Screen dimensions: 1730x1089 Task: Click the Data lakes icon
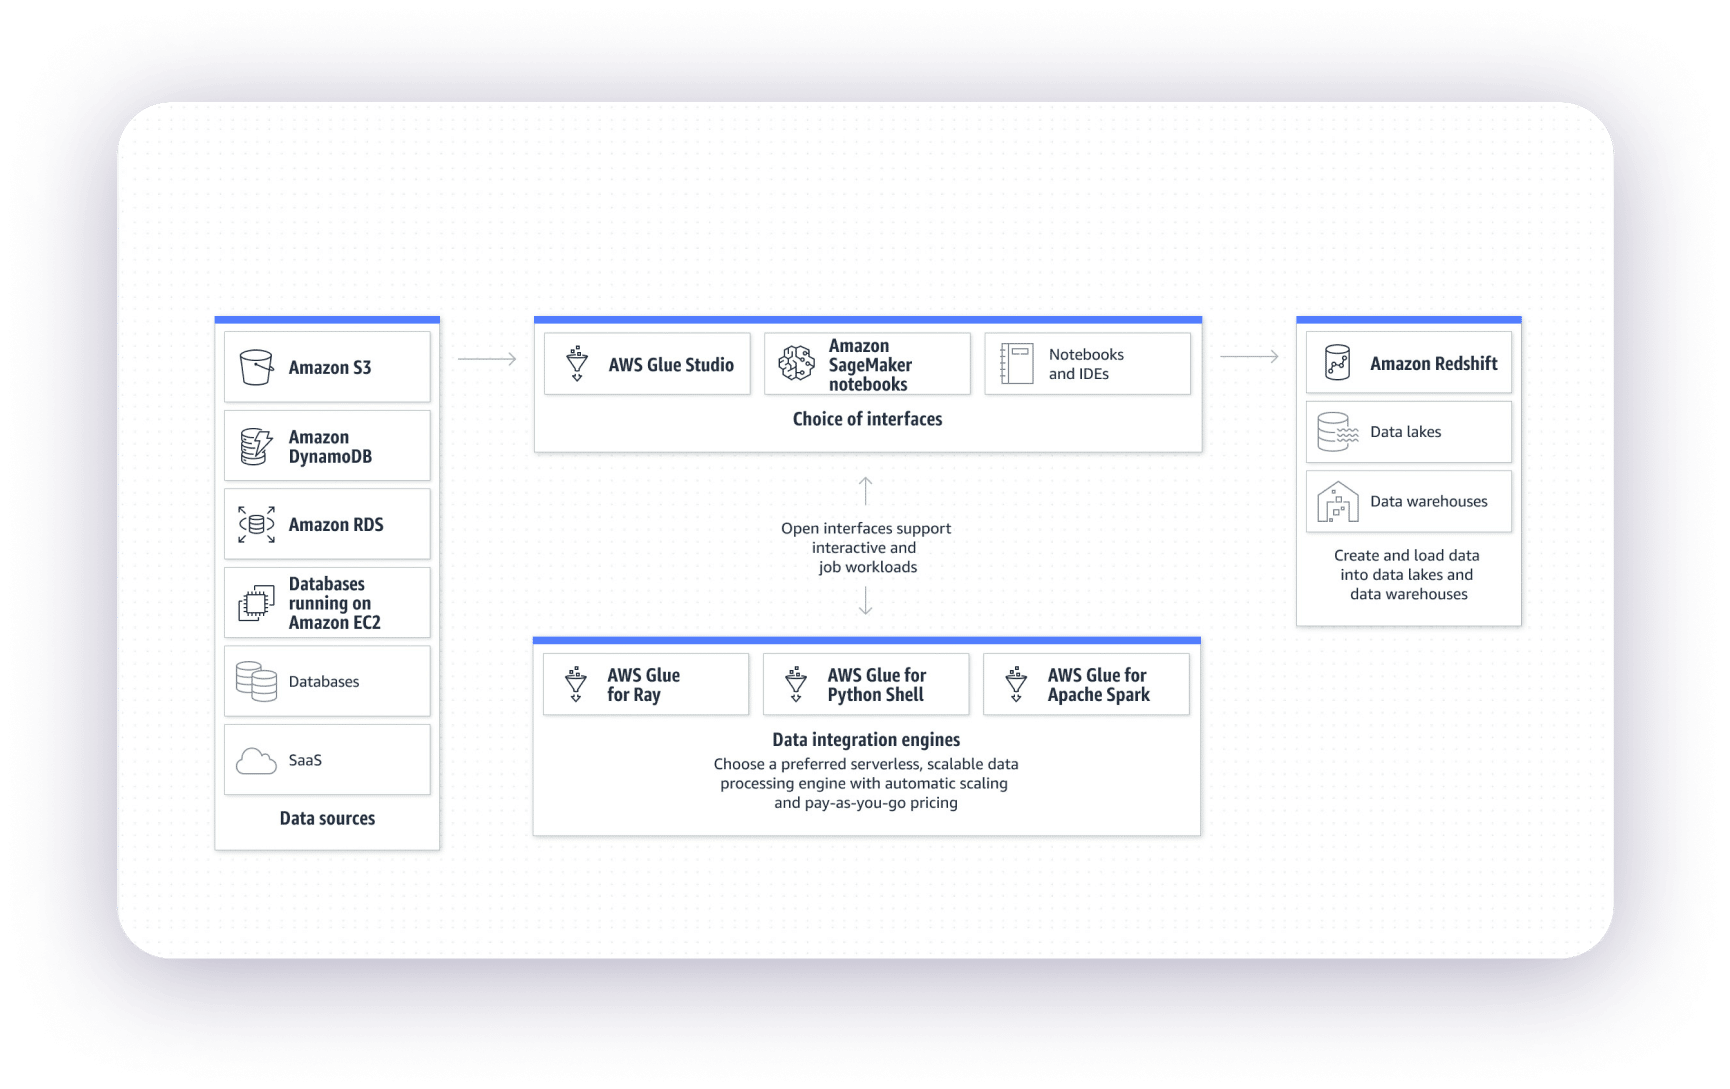pyautogui.click(x=1338, y=432)
